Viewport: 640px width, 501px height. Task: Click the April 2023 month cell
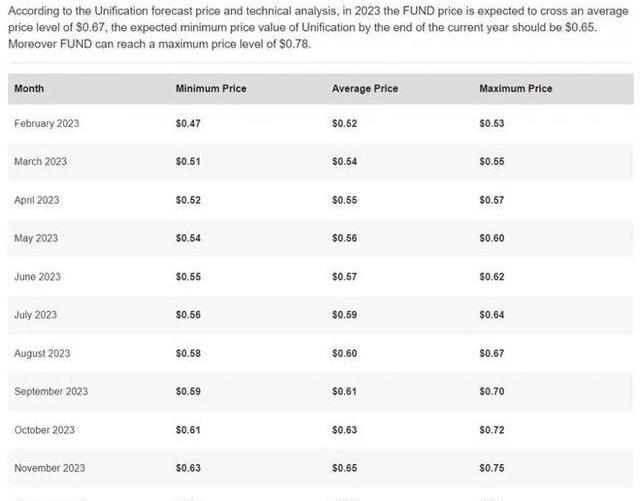coord(37,200)
